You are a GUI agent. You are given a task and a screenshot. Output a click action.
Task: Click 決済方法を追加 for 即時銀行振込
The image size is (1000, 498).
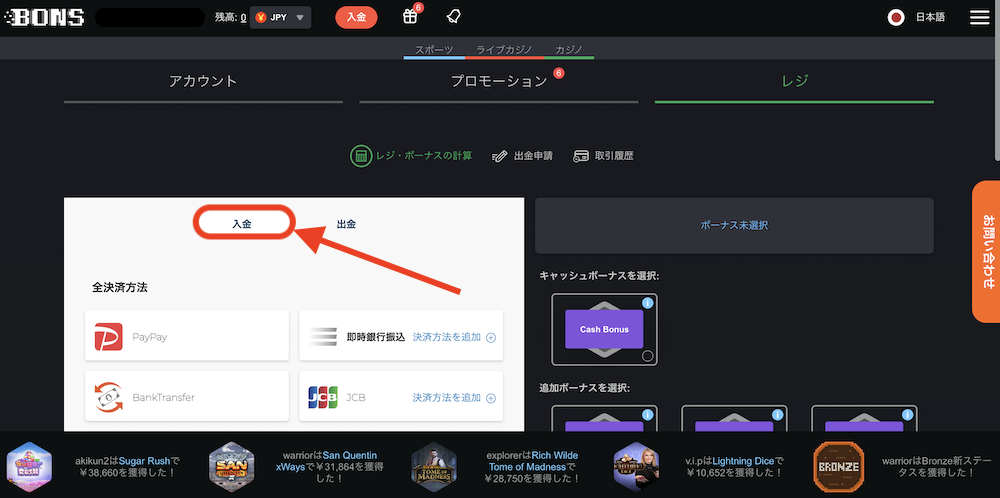tap(446, 337)
